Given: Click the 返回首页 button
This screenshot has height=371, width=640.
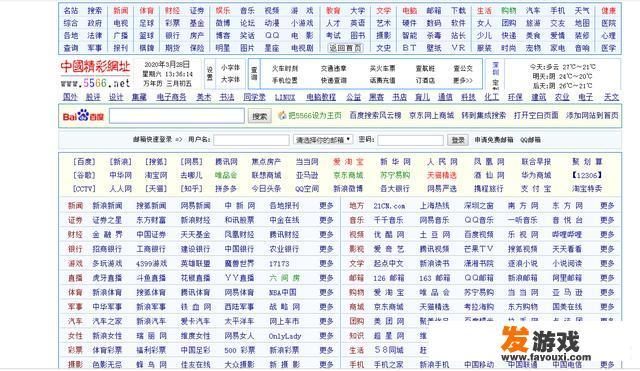Looking at the screenshot, I should pyautogui.click(x=345, y=48).
